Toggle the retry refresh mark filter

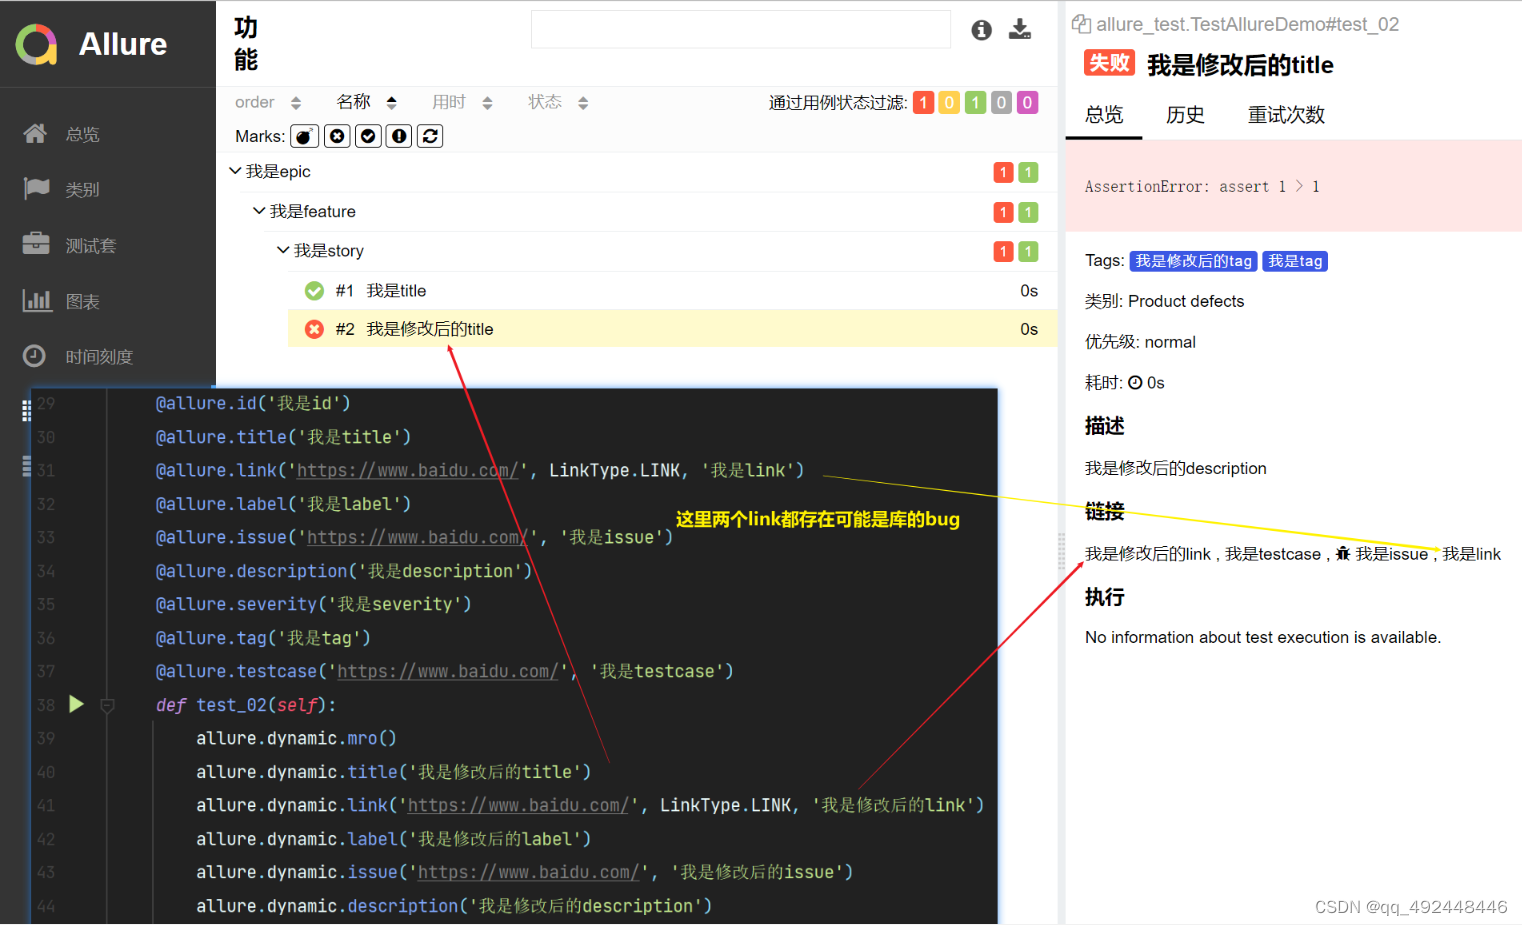click(430, 136)
